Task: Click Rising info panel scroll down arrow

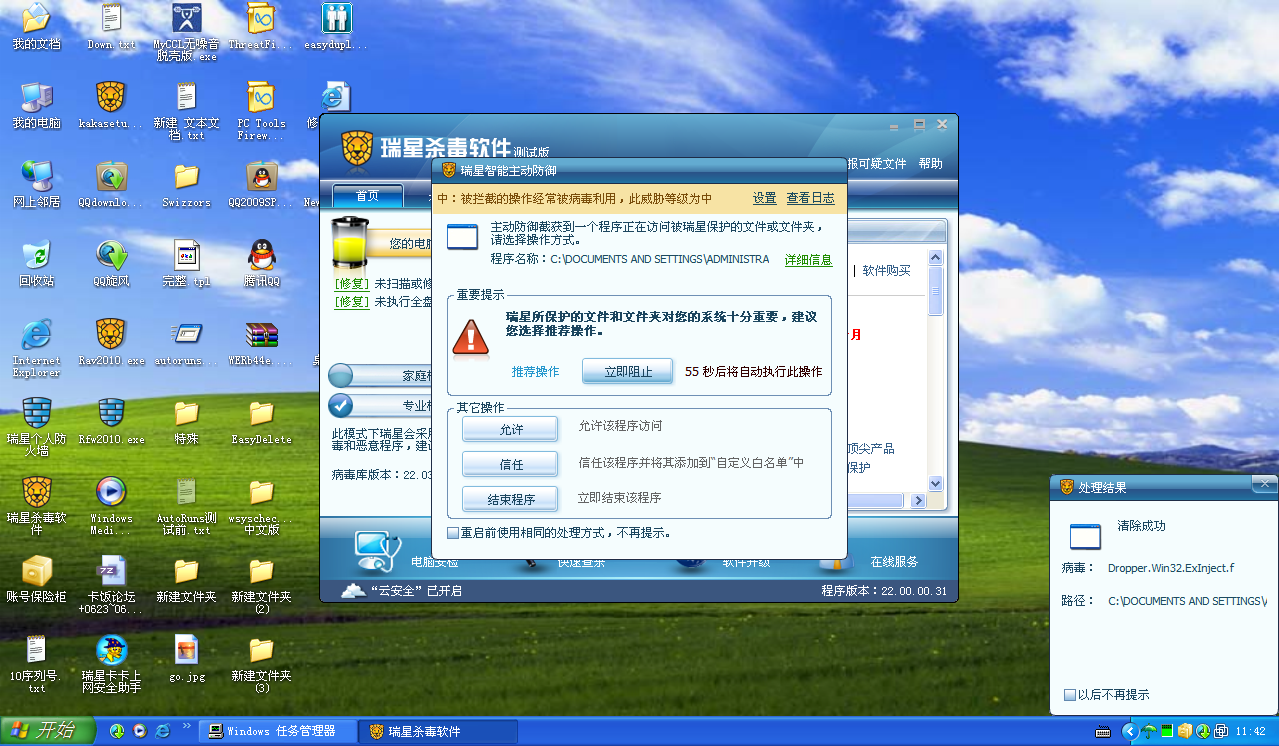Action: 935,483
